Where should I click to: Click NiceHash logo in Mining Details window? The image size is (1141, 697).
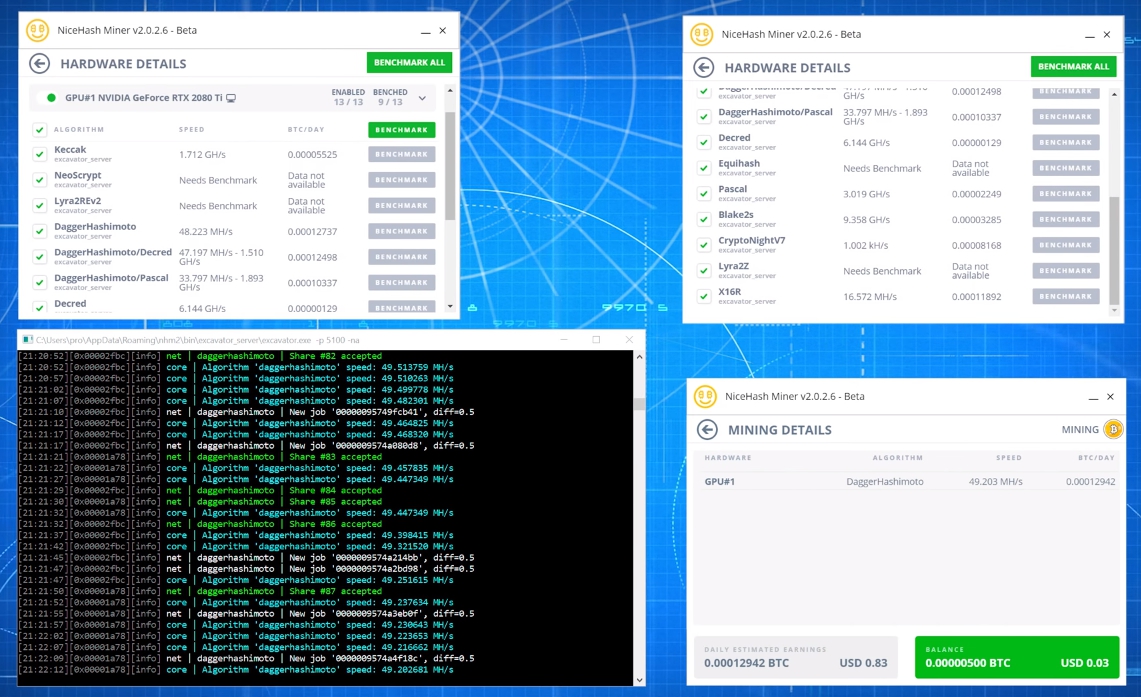point(705,397)
